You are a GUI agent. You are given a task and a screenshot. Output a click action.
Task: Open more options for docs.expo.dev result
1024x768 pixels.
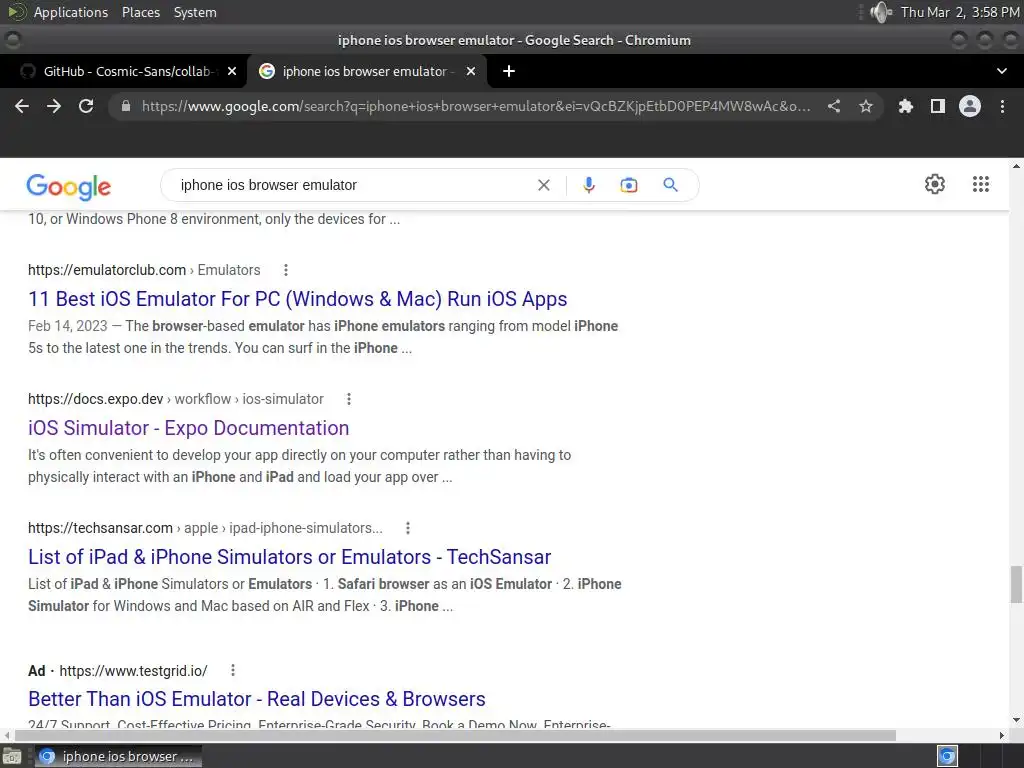349,399
